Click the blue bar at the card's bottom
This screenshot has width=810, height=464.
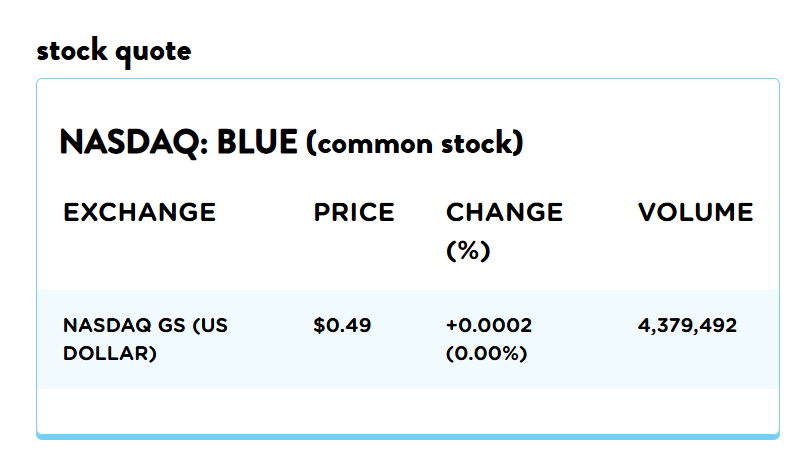pyautogui.click(x=407, y=436)
